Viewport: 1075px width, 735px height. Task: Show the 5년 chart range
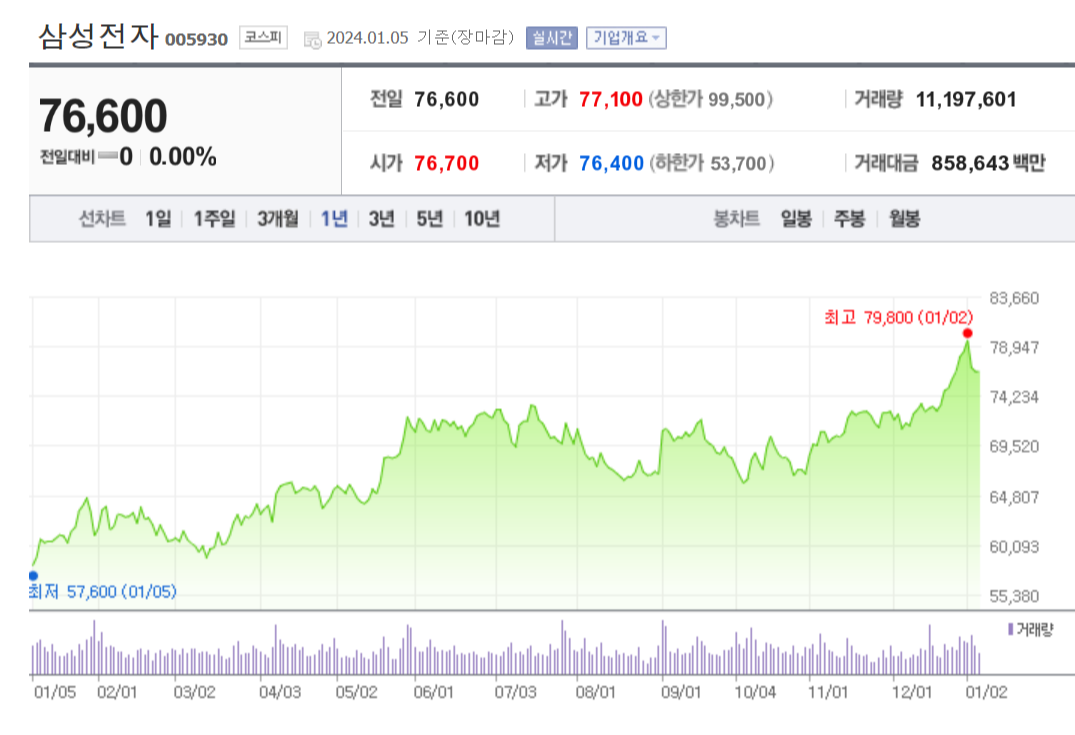click(429, 219)
